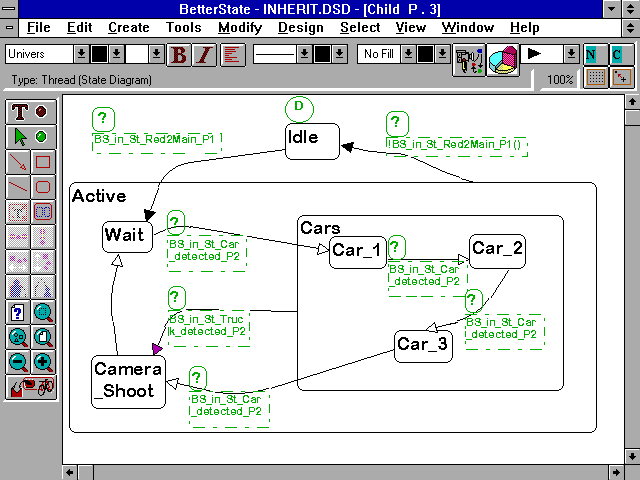Click the zoom out magnifier tool
The height and width of the screenshot is (480, 640).
point(20,362)
